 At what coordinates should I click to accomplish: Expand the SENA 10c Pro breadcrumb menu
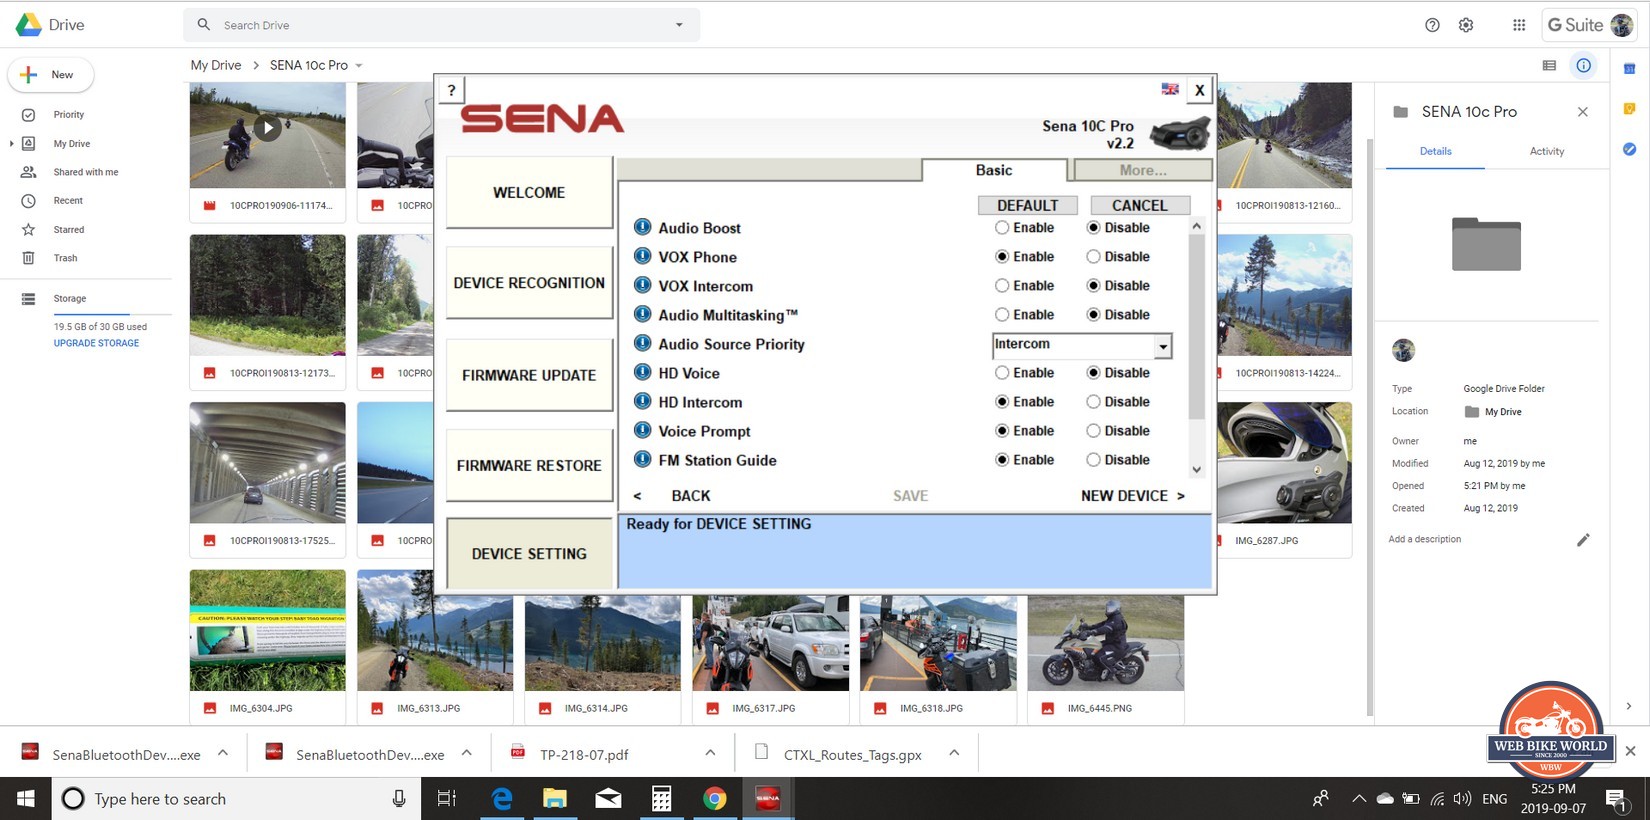(359, 66)
